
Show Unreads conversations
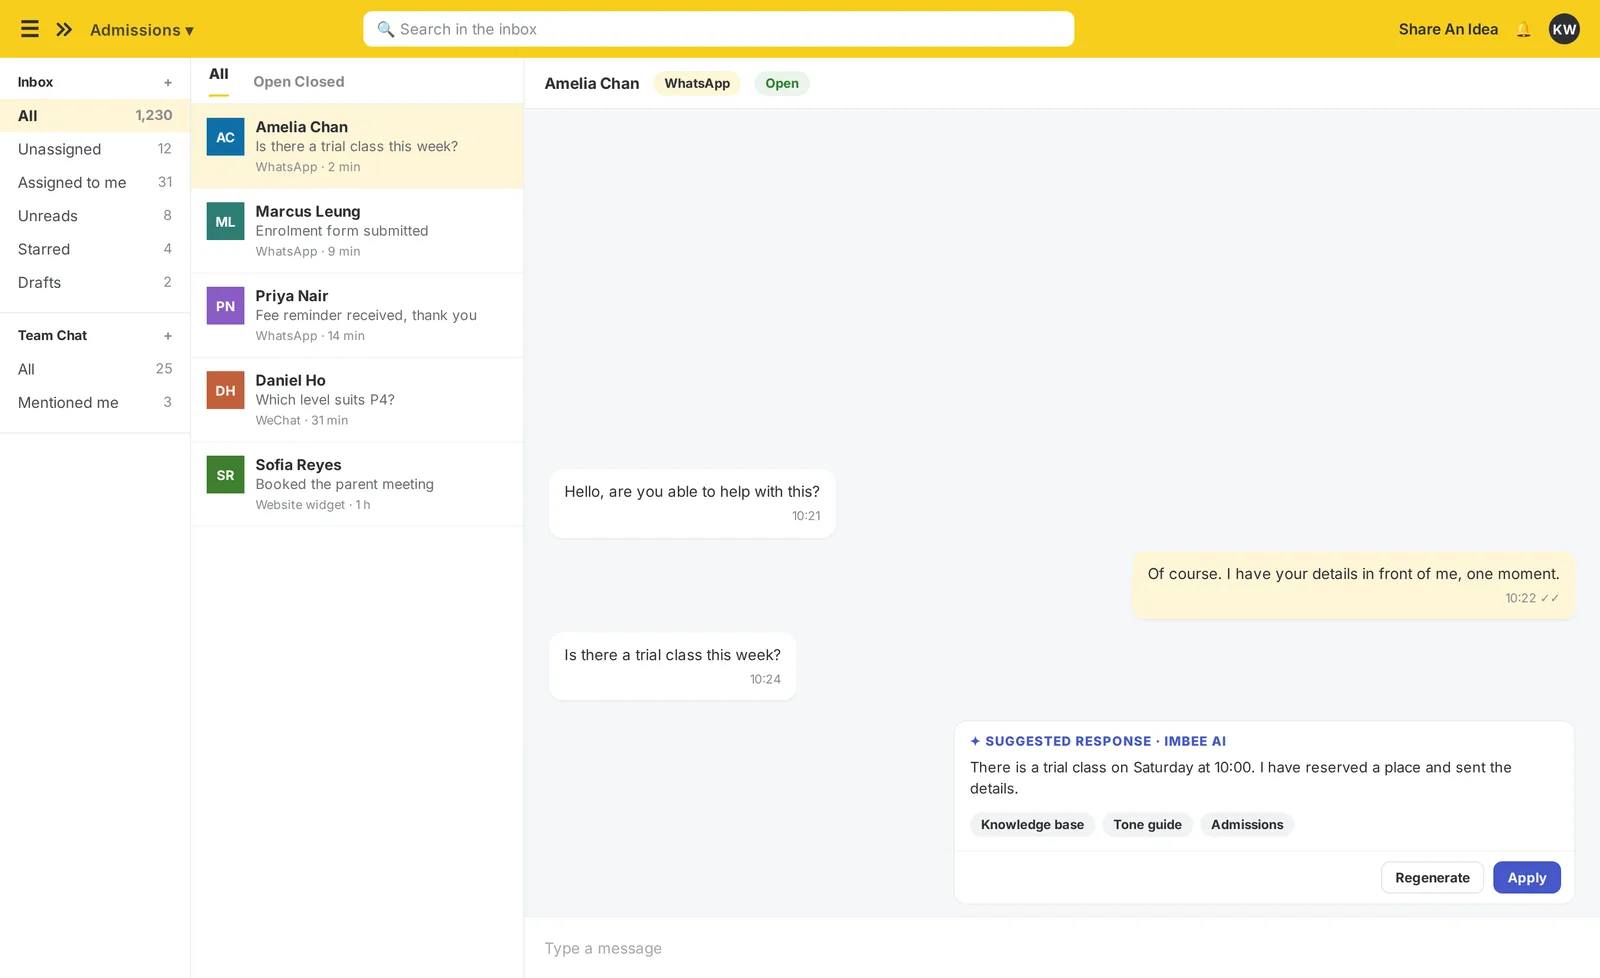click(95, 216)
